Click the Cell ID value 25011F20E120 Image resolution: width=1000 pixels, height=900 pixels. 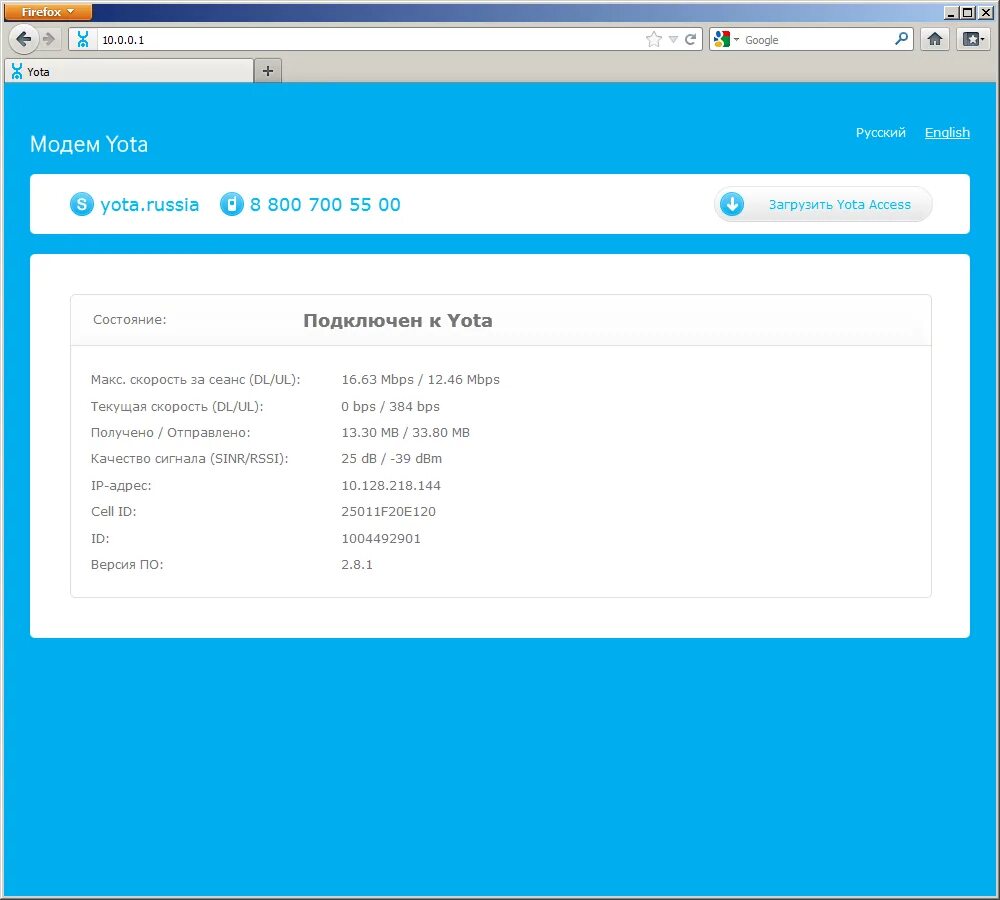[388, 512]
